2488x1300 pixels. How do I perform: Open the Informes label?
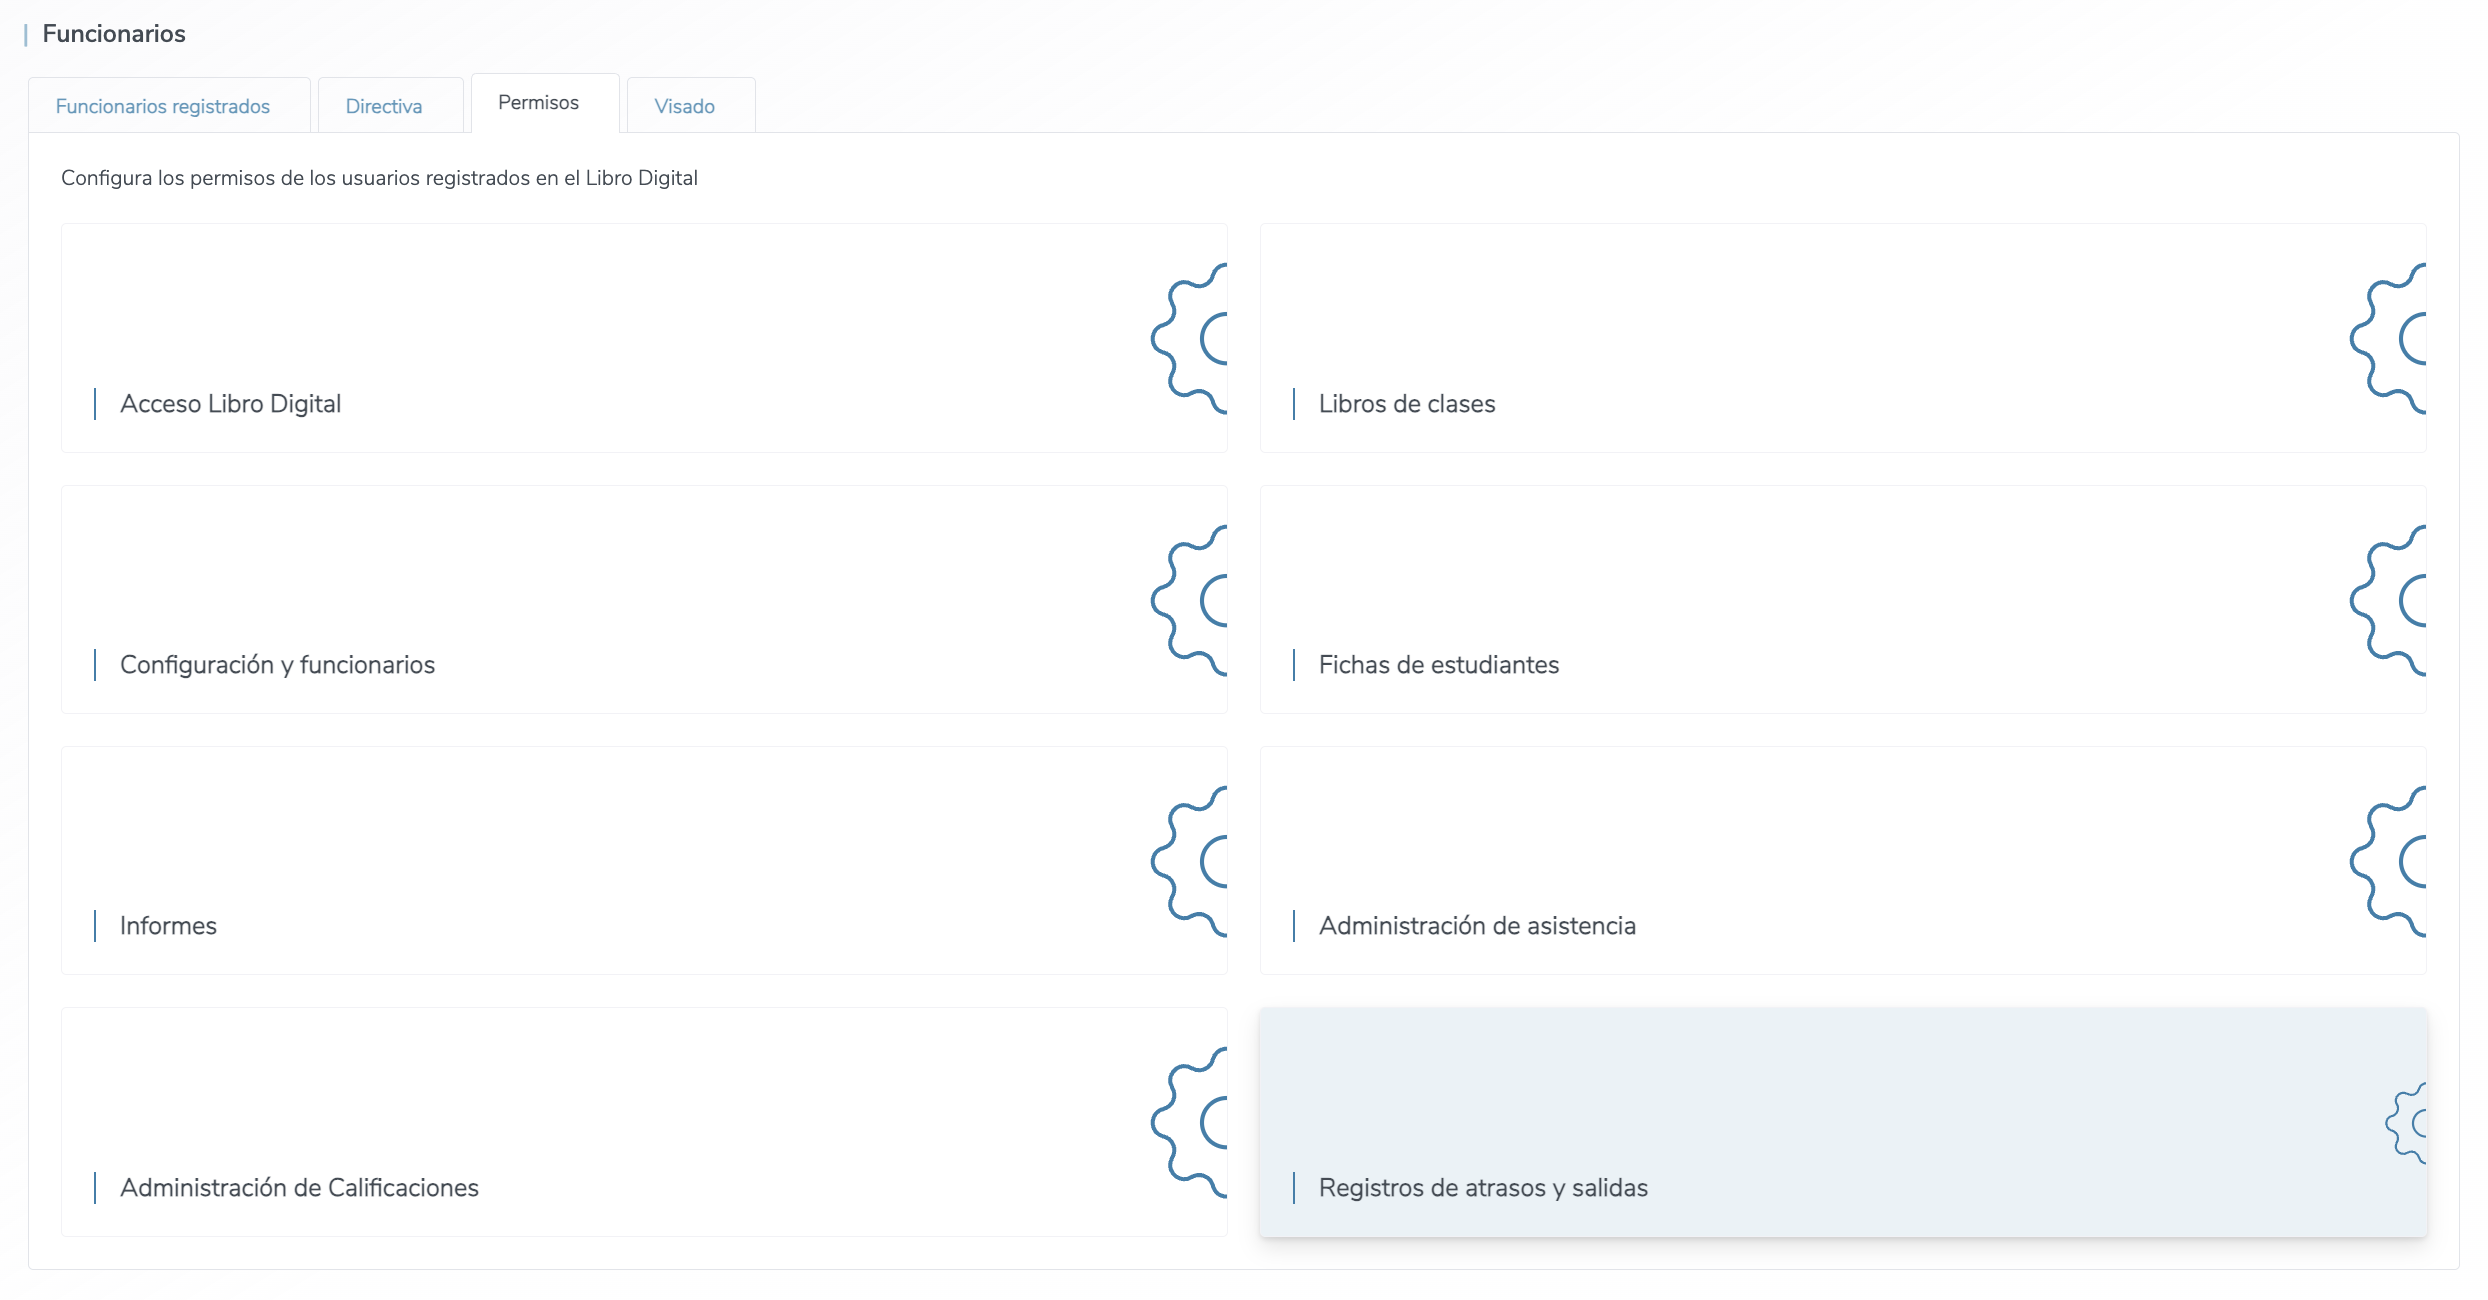[x=168, y=926]
